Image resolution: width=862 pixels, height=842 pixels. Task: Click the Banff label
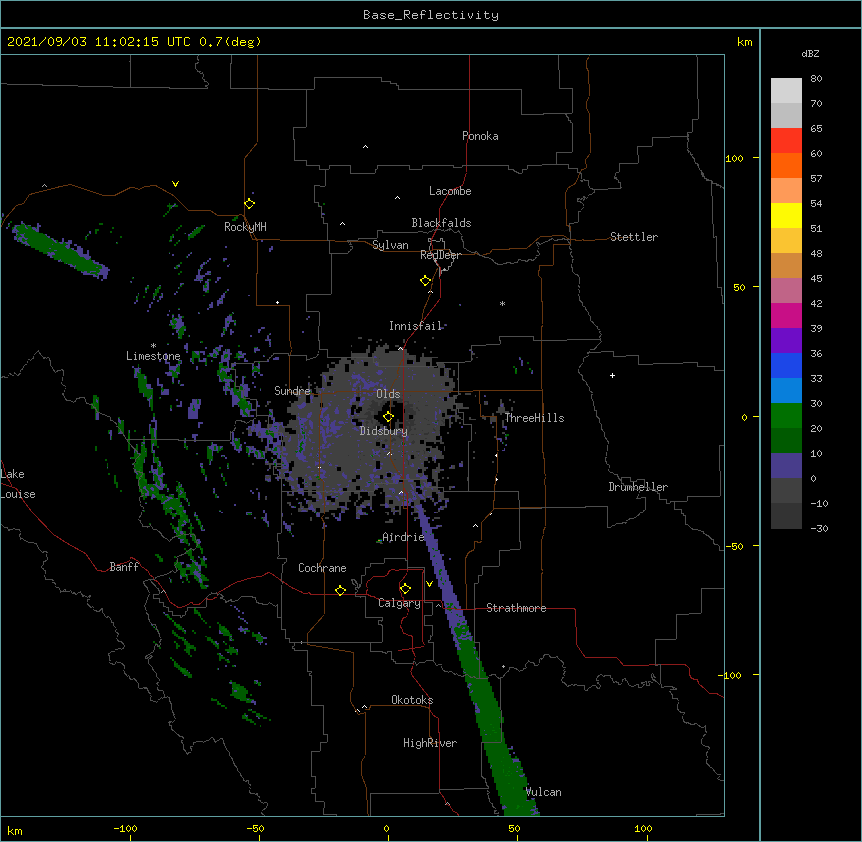click(124, 567)
